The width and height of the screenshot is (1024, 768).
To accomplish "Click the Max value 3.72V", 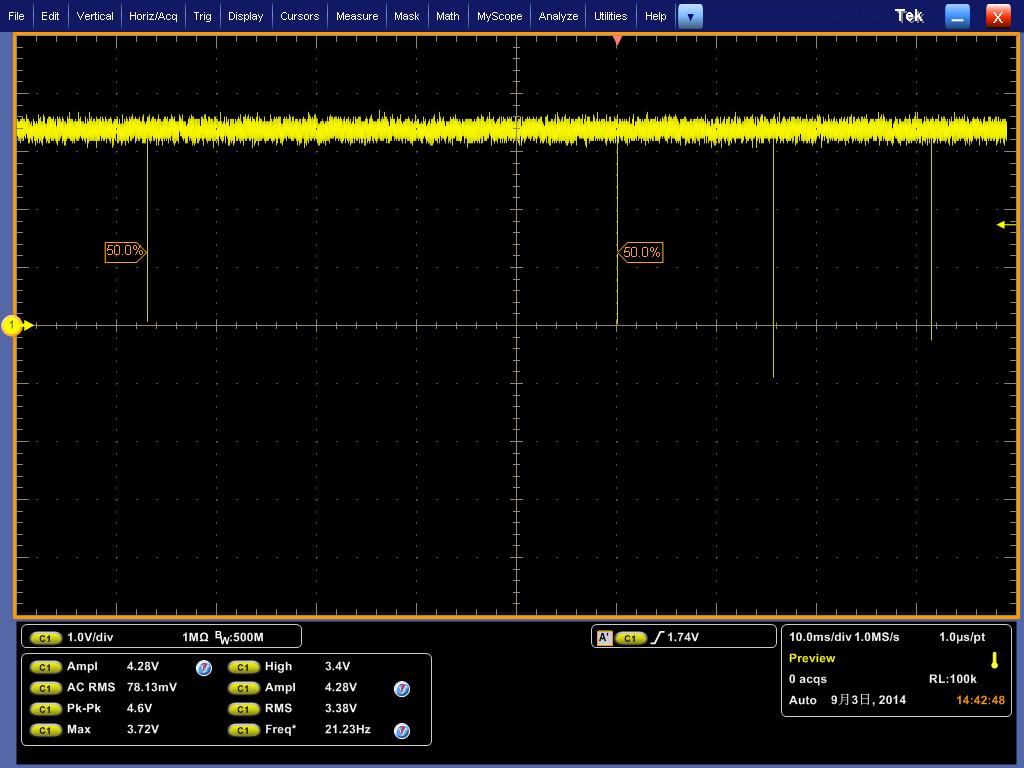I will pos(142,729).
